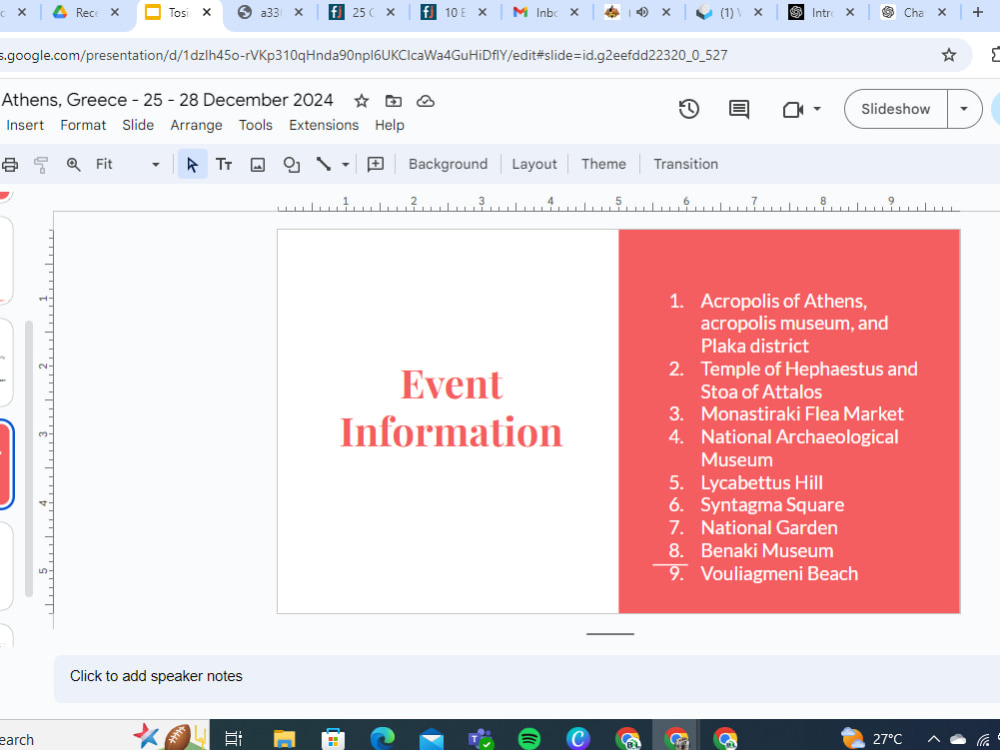Open the Arrange menu

pyautogui.click(x=196, y=125)
